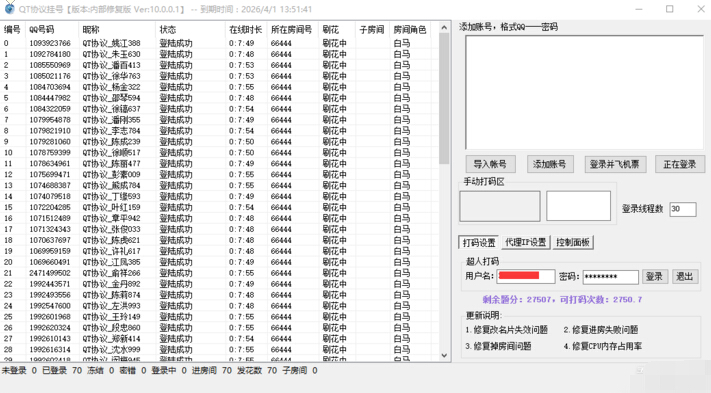The width and height of the screenshot is (711, 393).
Task: Select nickname QT协议_左洪993
Action: tap(112, 306)
